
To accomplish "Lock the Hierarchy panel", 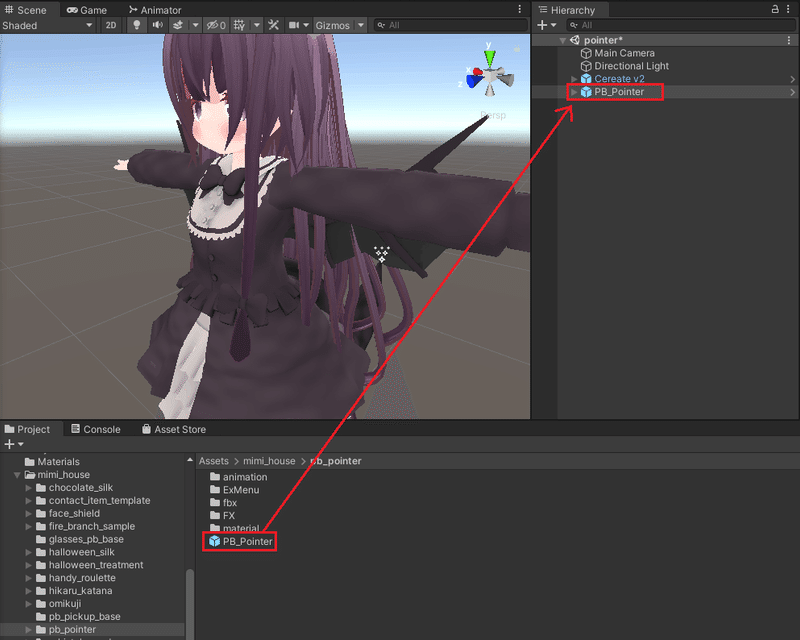I will 775,9.
